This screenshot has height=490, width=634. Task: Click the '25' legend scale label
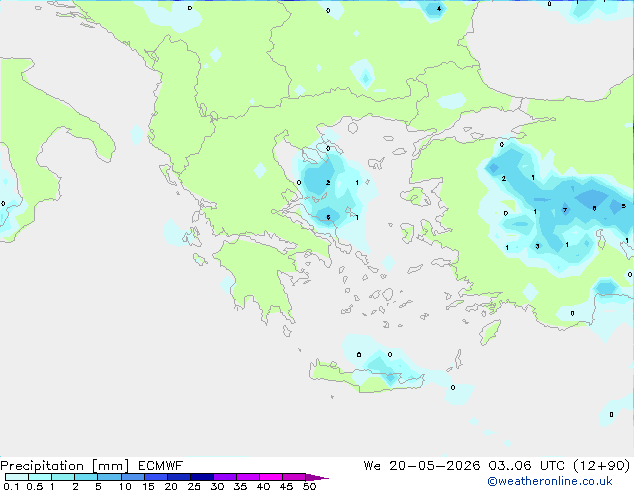pos(194,486)
